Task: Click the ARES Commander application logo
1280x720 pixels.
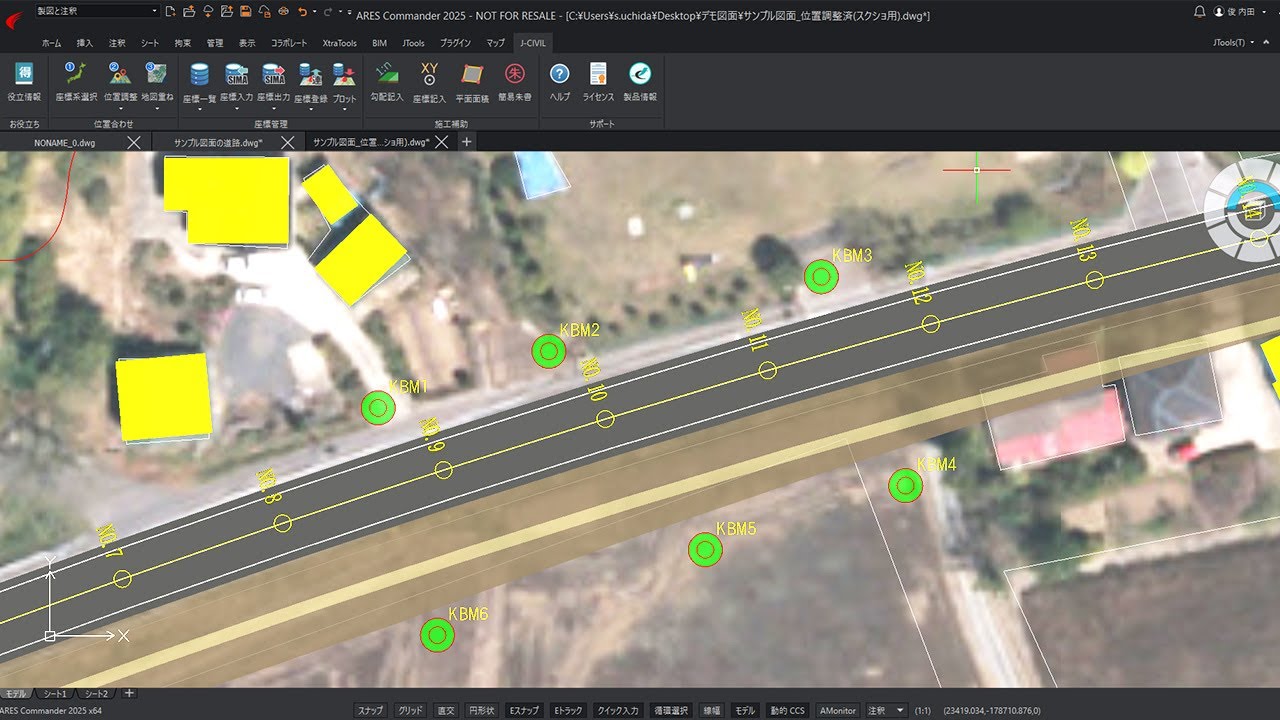Action: [x=14, y=18]
